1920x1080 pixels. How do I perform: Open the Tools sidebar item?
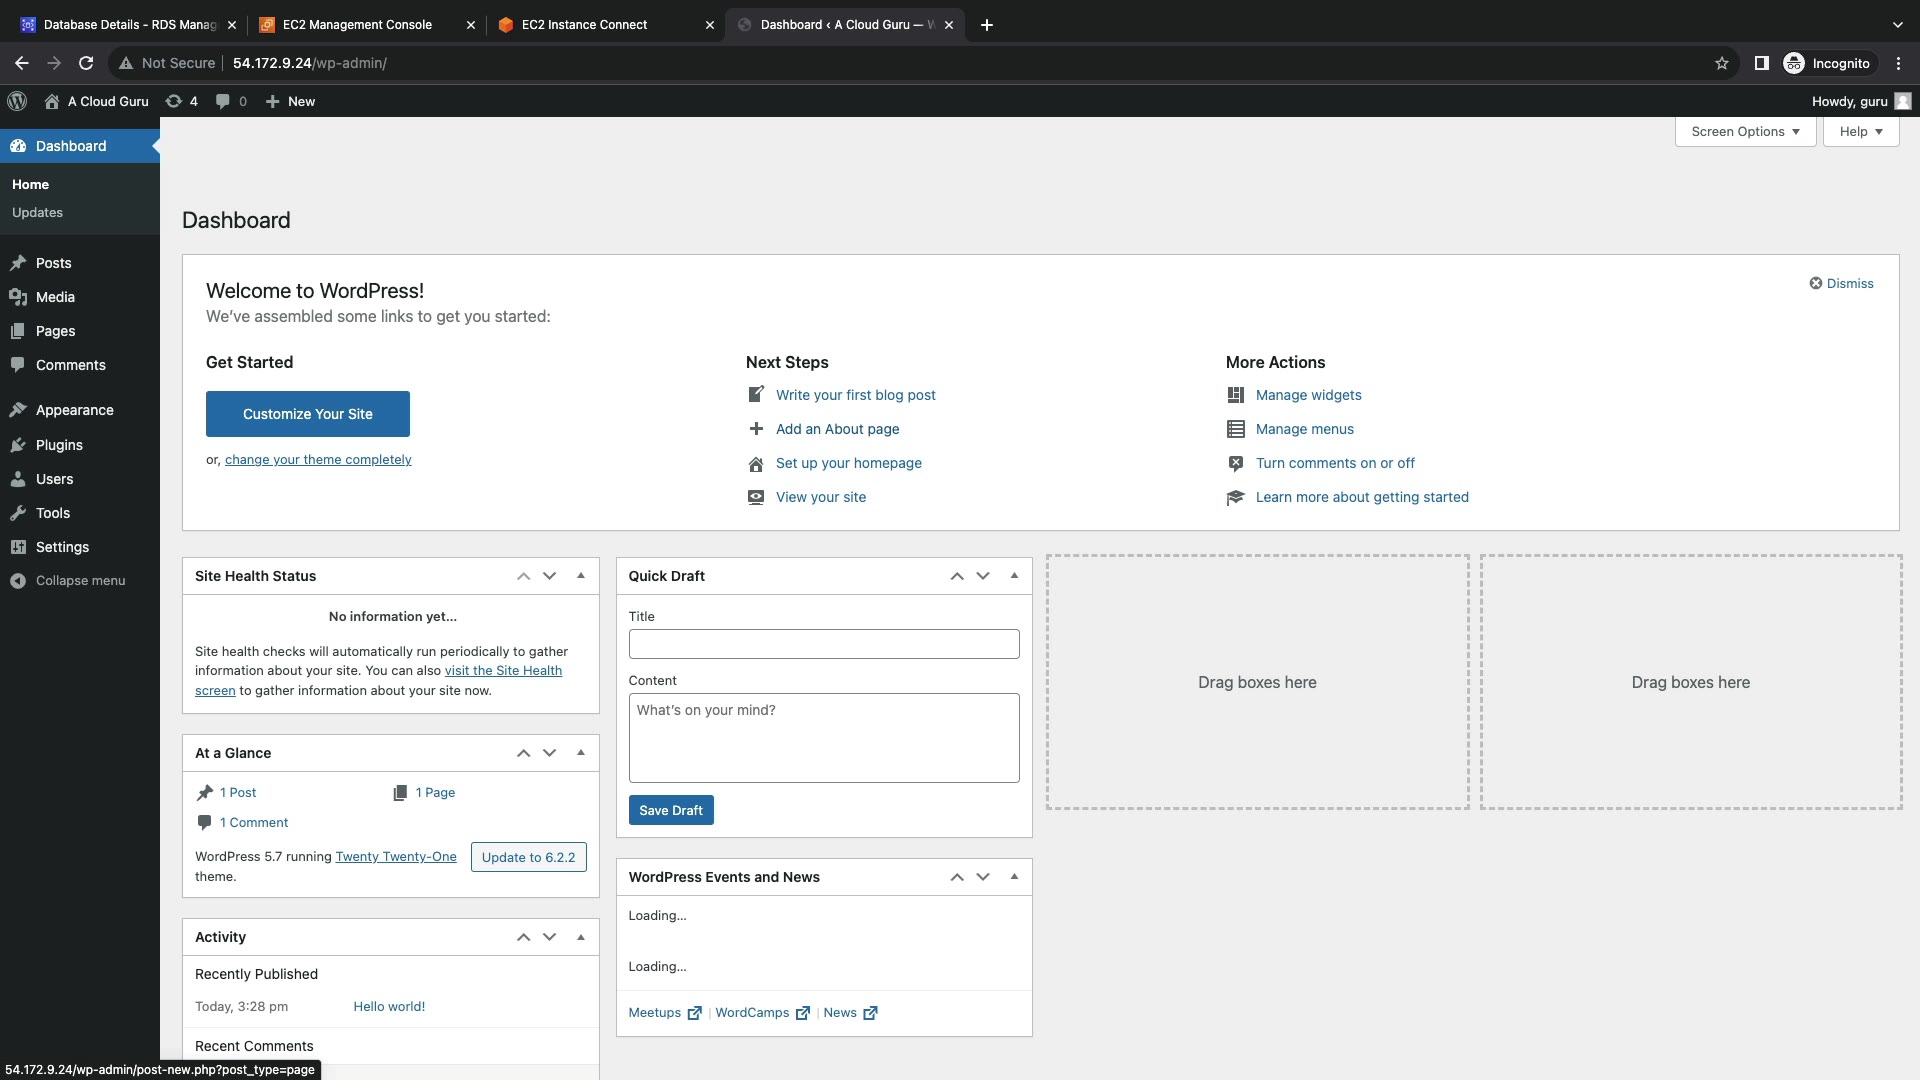[x=53, y=513]
